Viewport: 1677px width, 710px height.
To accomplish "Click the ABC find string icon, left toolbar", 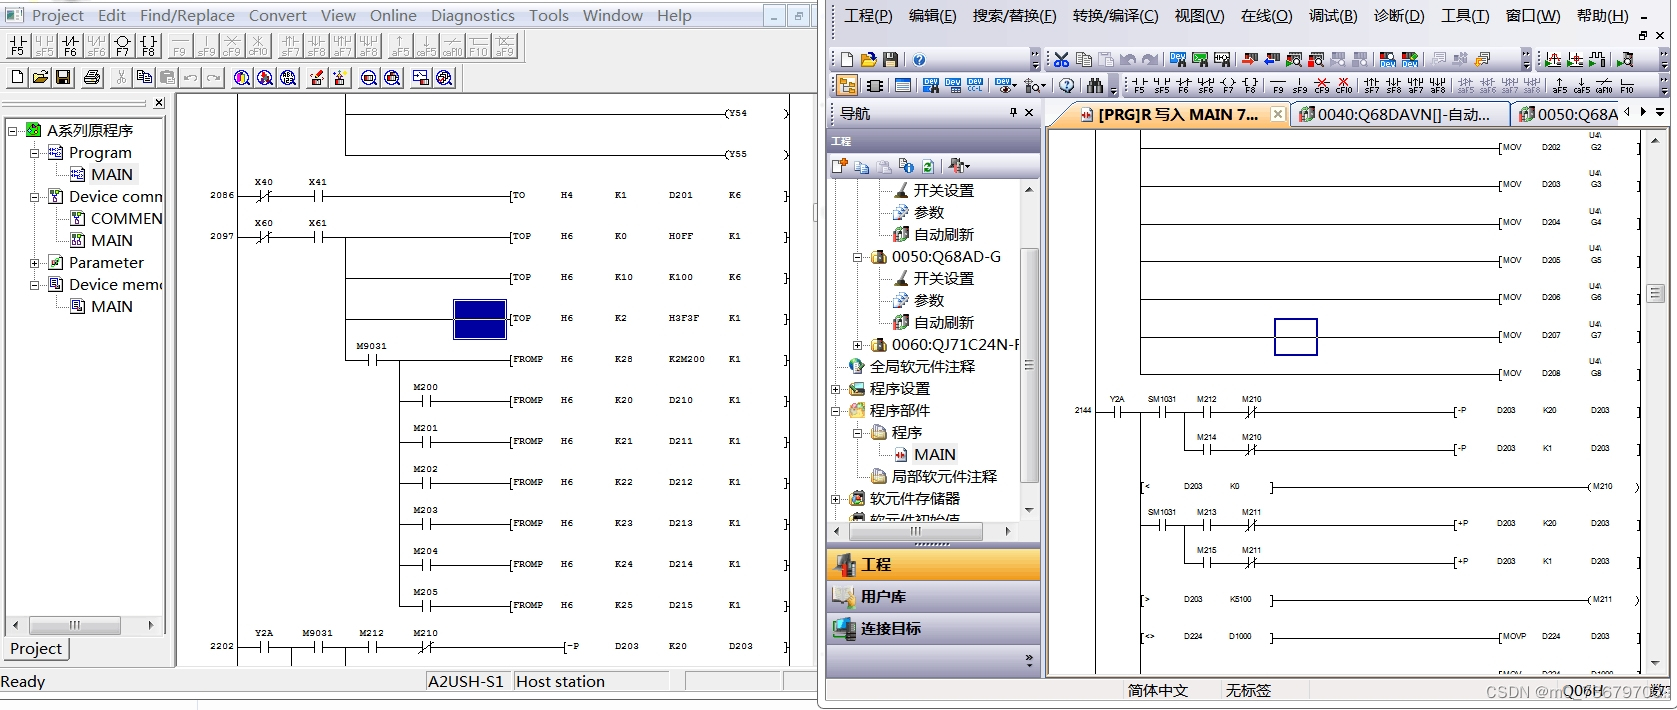I will point(288,77).
